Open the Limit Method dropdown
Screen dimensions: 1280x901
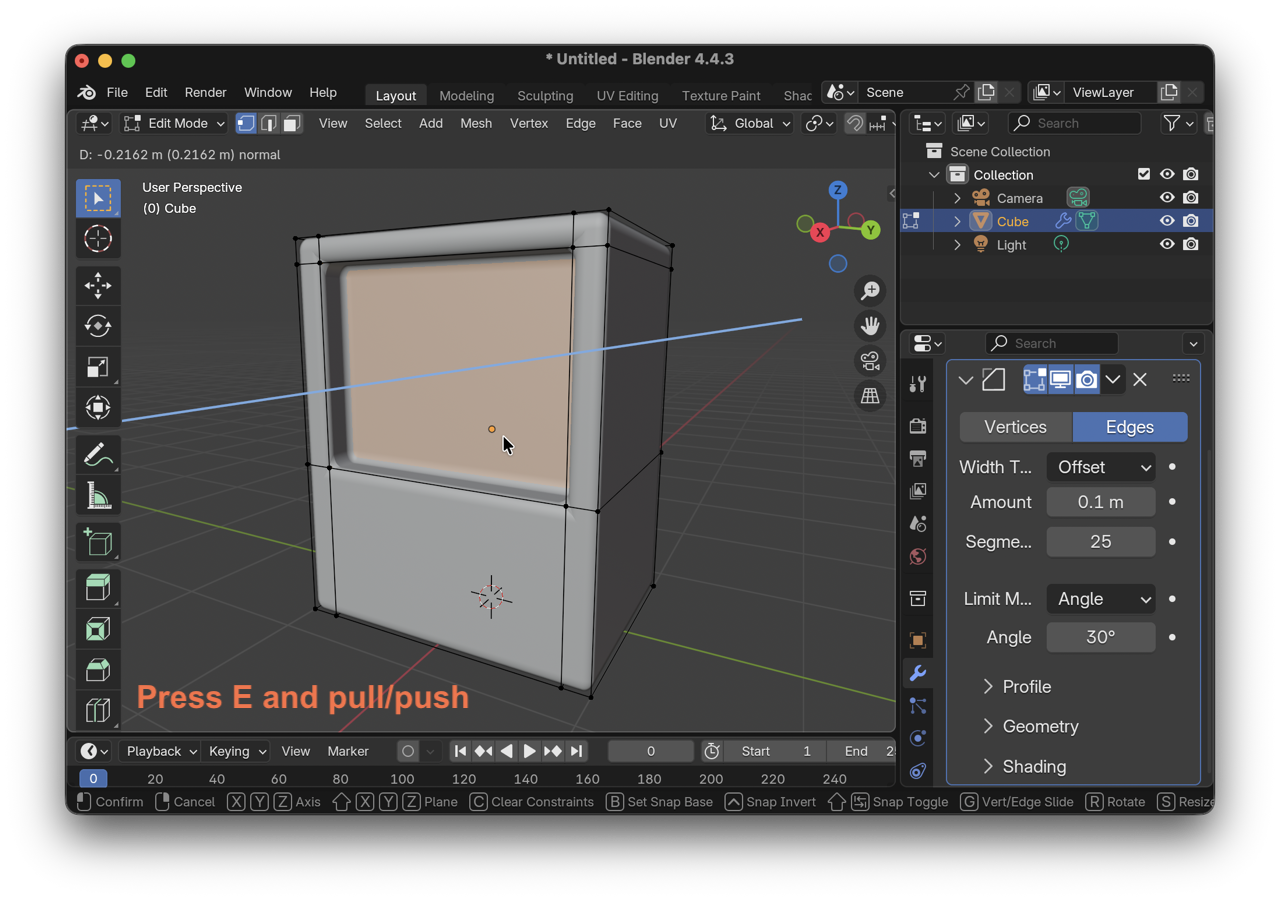(x=1100, y=598)
